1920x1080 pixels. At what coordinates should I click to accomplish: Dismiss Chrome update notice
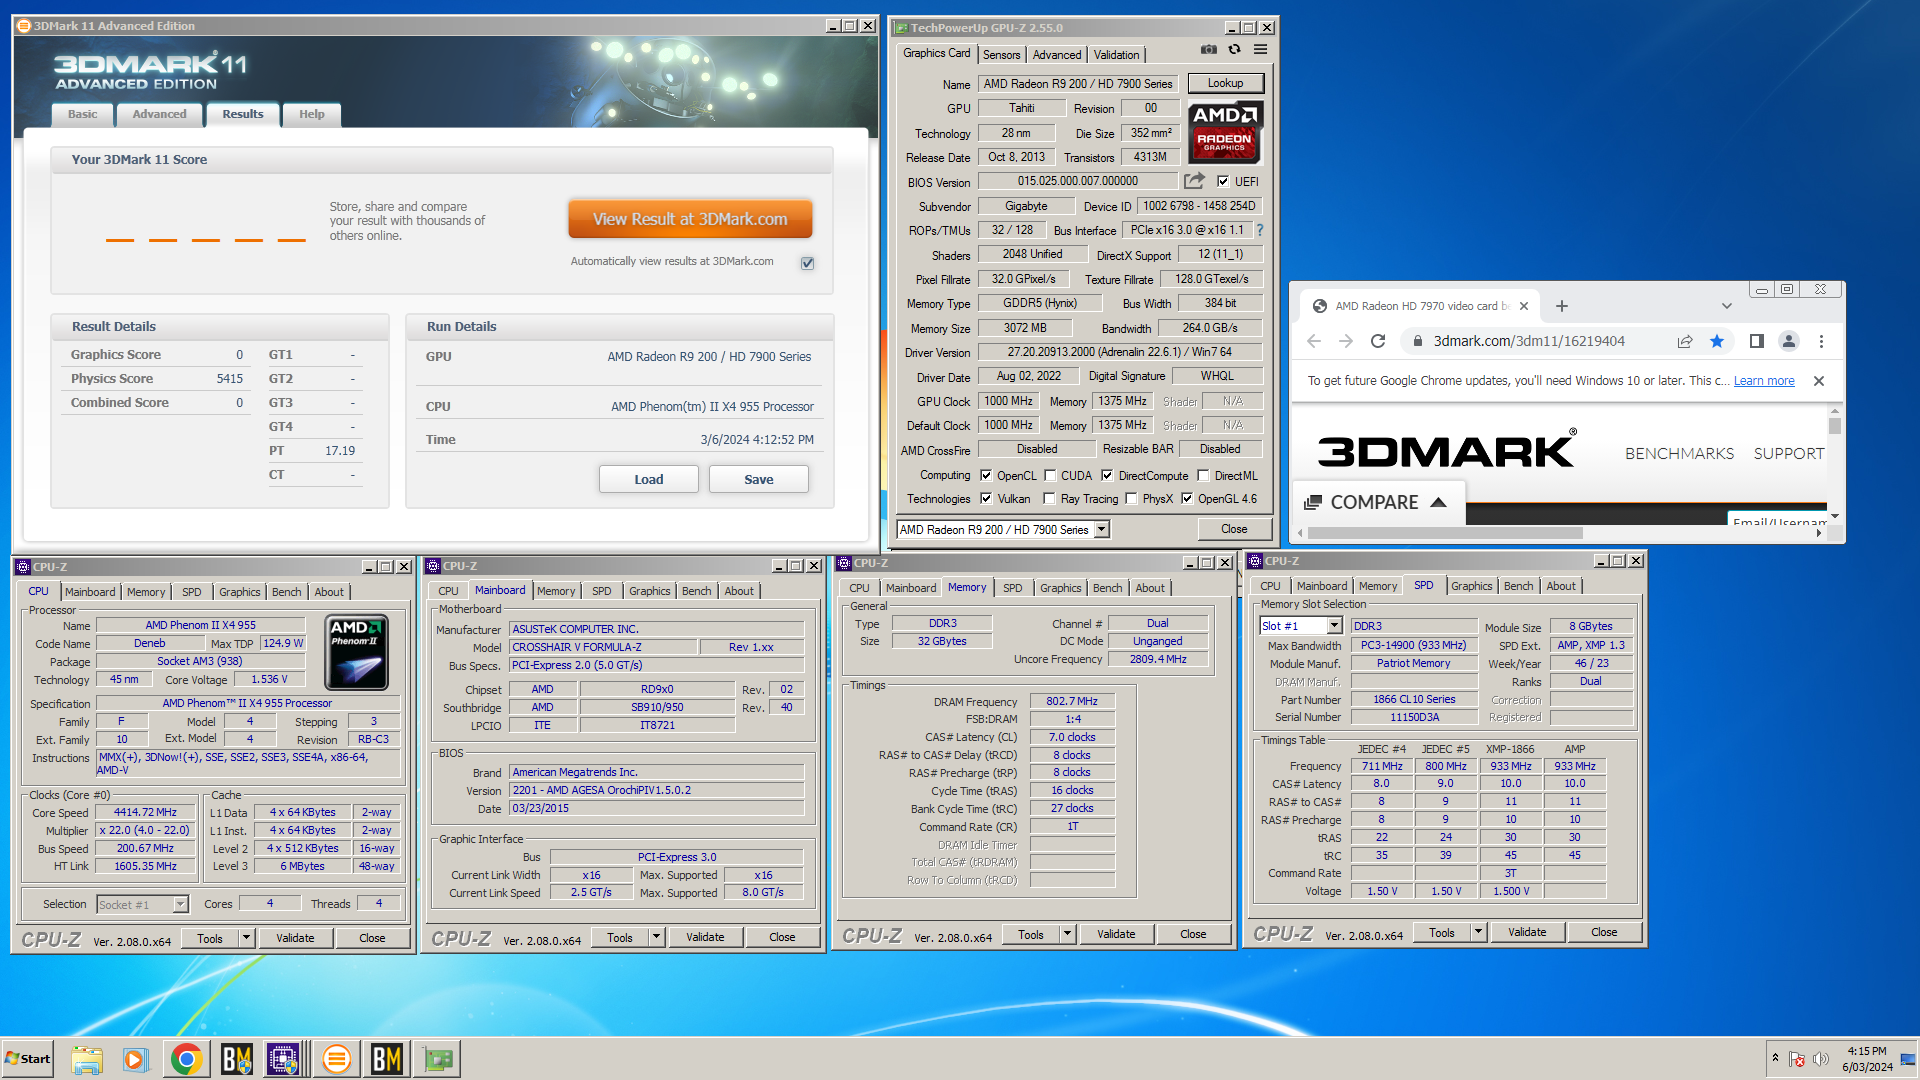1819,381
